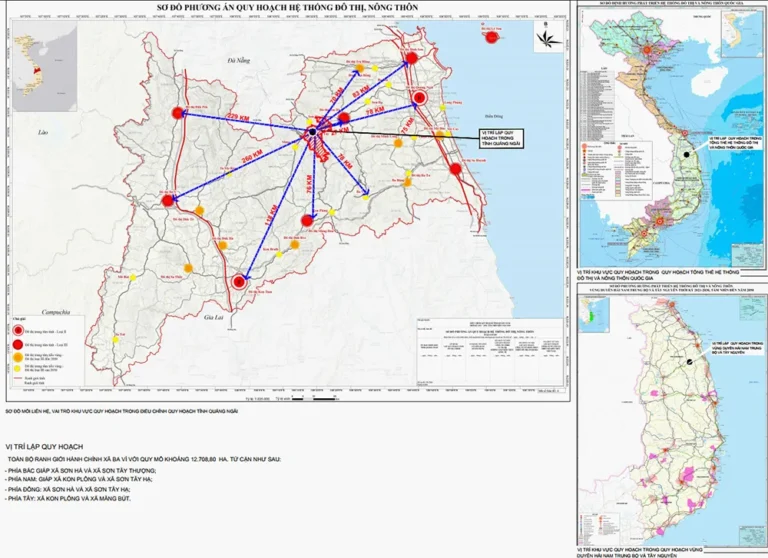This screenshot has height=558, width=768.
Task: Click the heading 'VỊ TRÍ LẬP QUY HOẠCH'
Action: (x=45, y=447)
